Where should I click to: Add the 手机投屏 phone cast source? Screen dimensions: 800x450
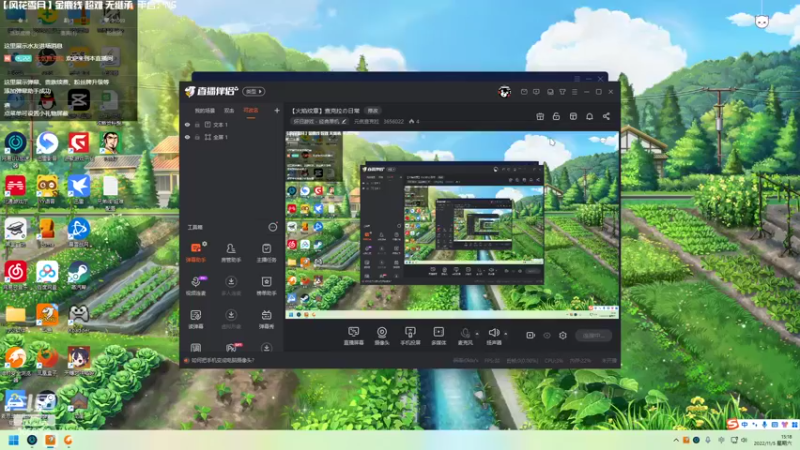click(410, 336)
